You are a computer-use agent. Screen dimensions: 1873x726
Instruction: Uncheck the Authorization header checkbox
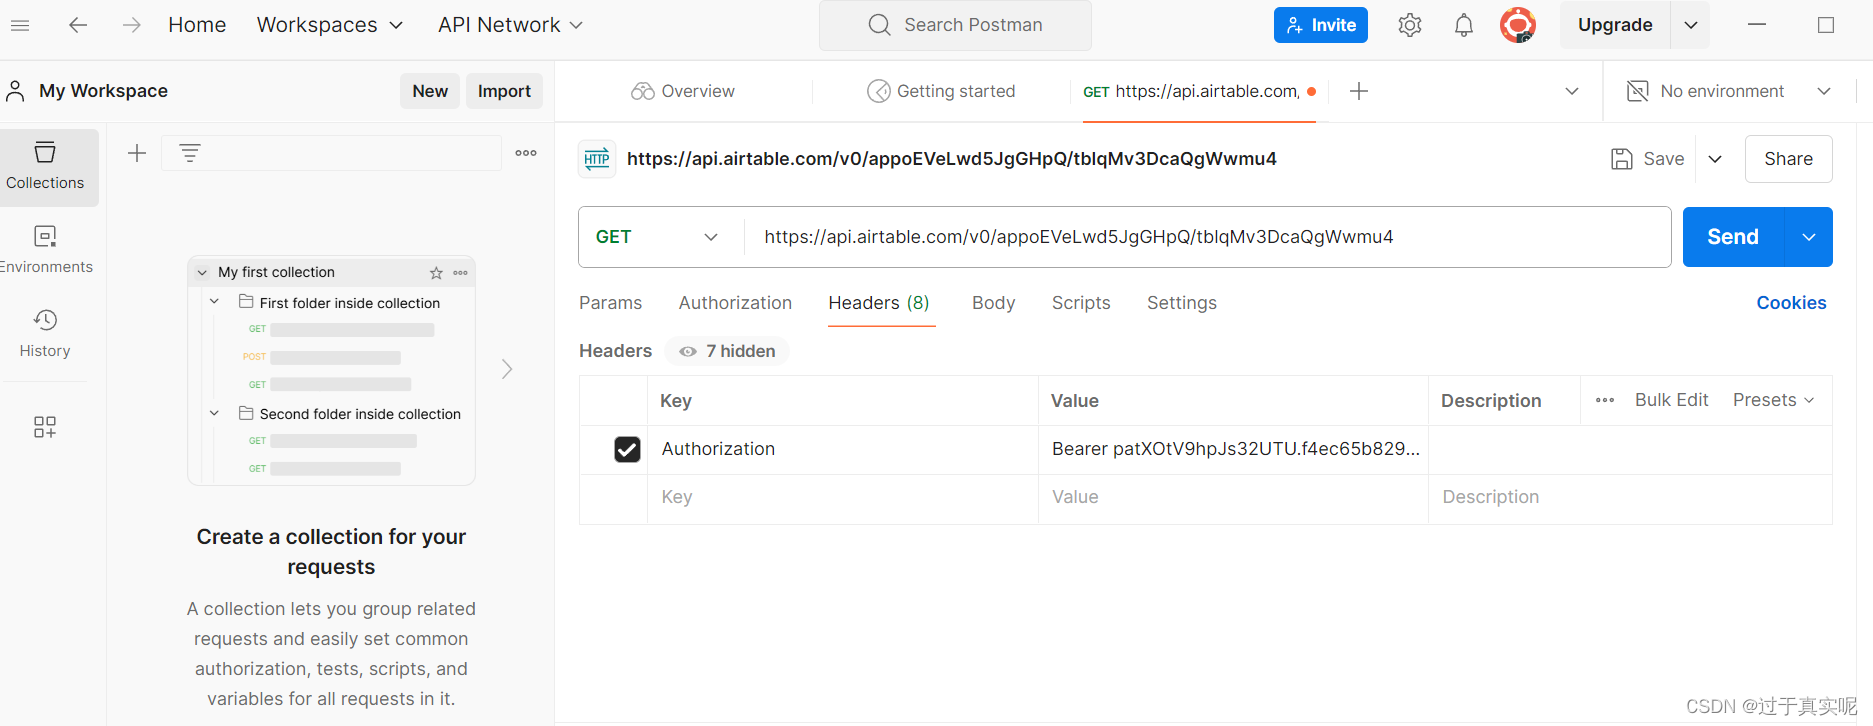[x=627, y=450]
